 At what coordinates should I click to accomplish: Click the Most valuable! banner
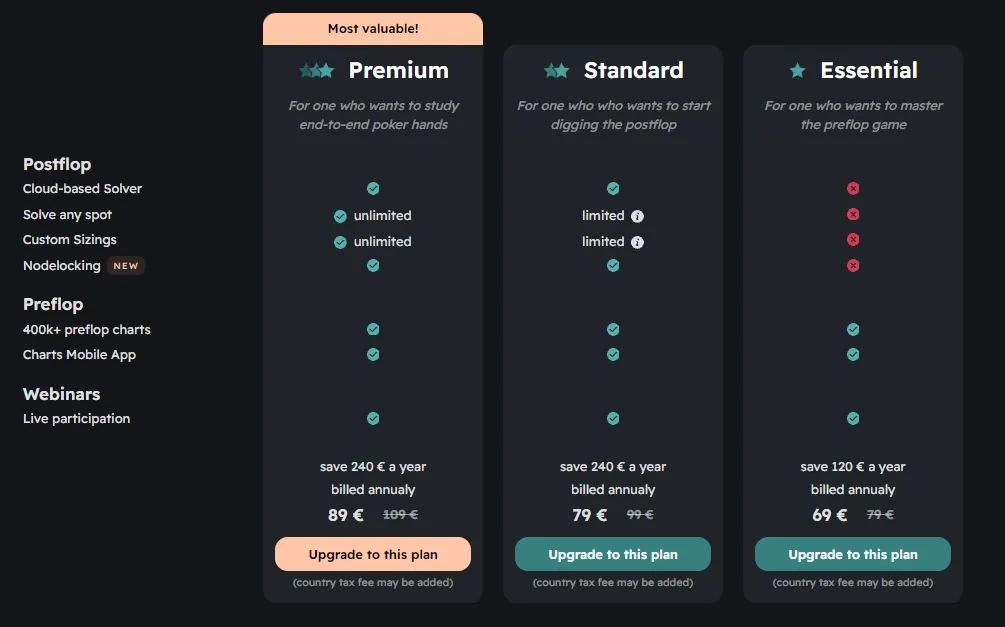(x=373, y=29)
